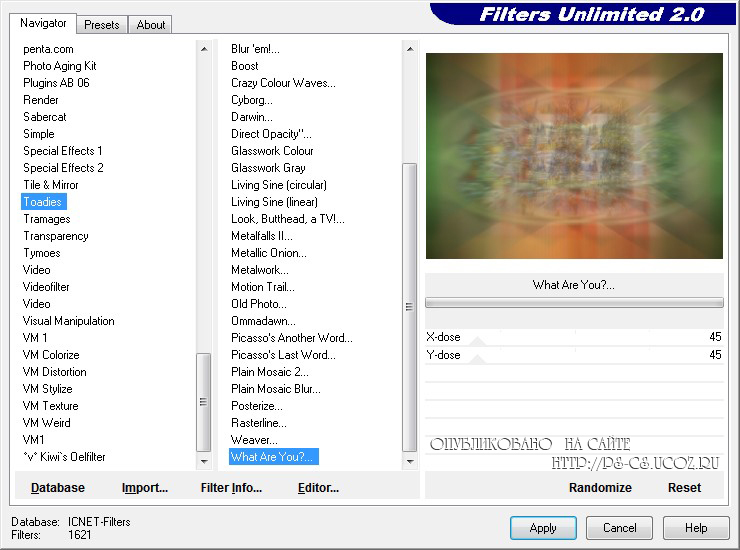Select the Rasterline... filter
The image size is (740, 550).
[x=259, y=423]
